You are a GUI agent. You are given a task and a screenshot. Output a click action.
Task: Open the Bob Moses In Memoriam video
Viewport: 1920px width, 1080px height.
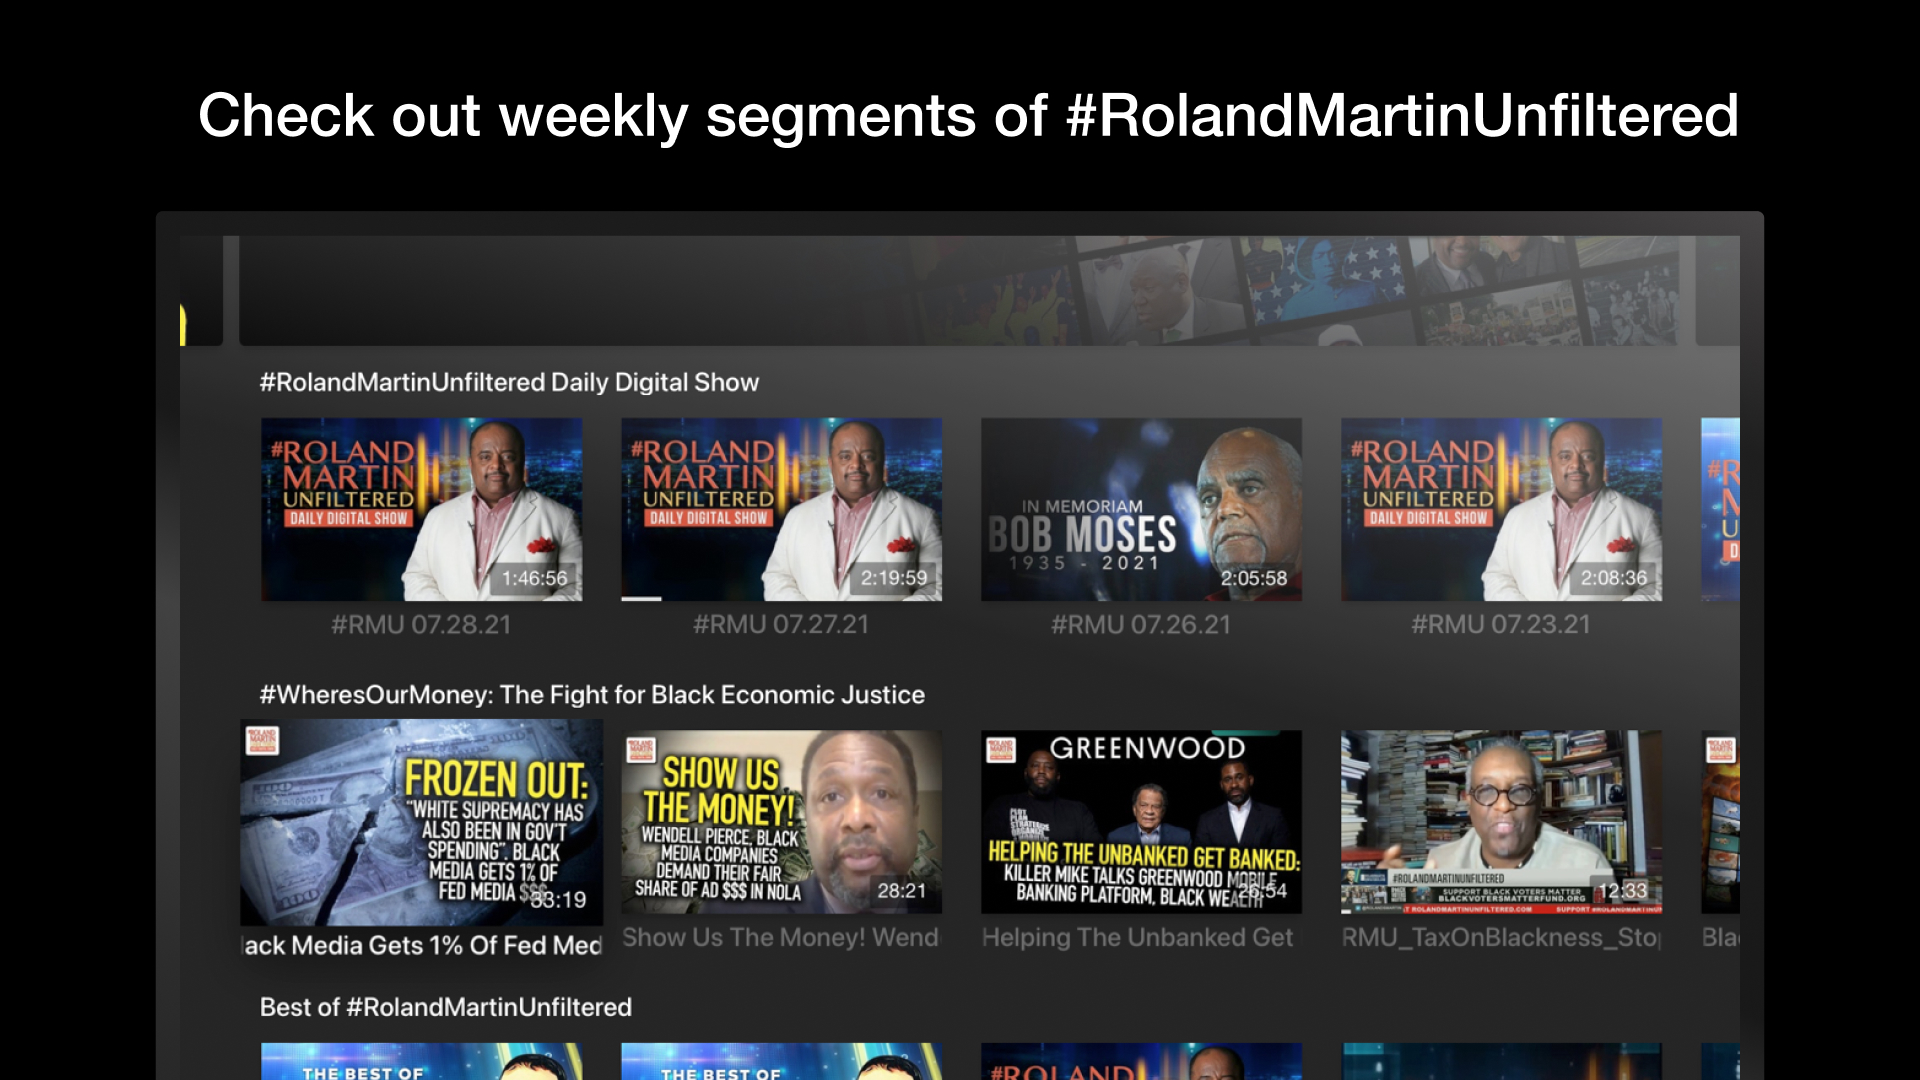pyautogui.click(x=1141, y=509)
